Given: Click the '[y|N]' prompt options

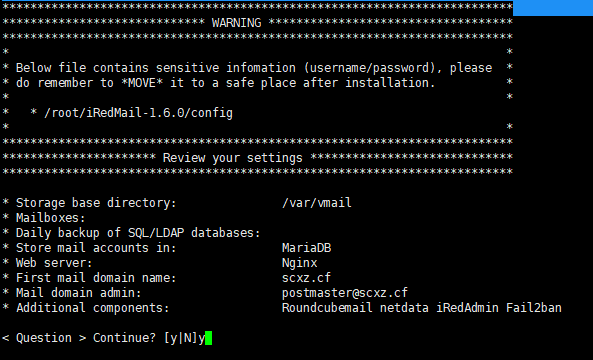Looking at the screenshot, I should 180,338.
